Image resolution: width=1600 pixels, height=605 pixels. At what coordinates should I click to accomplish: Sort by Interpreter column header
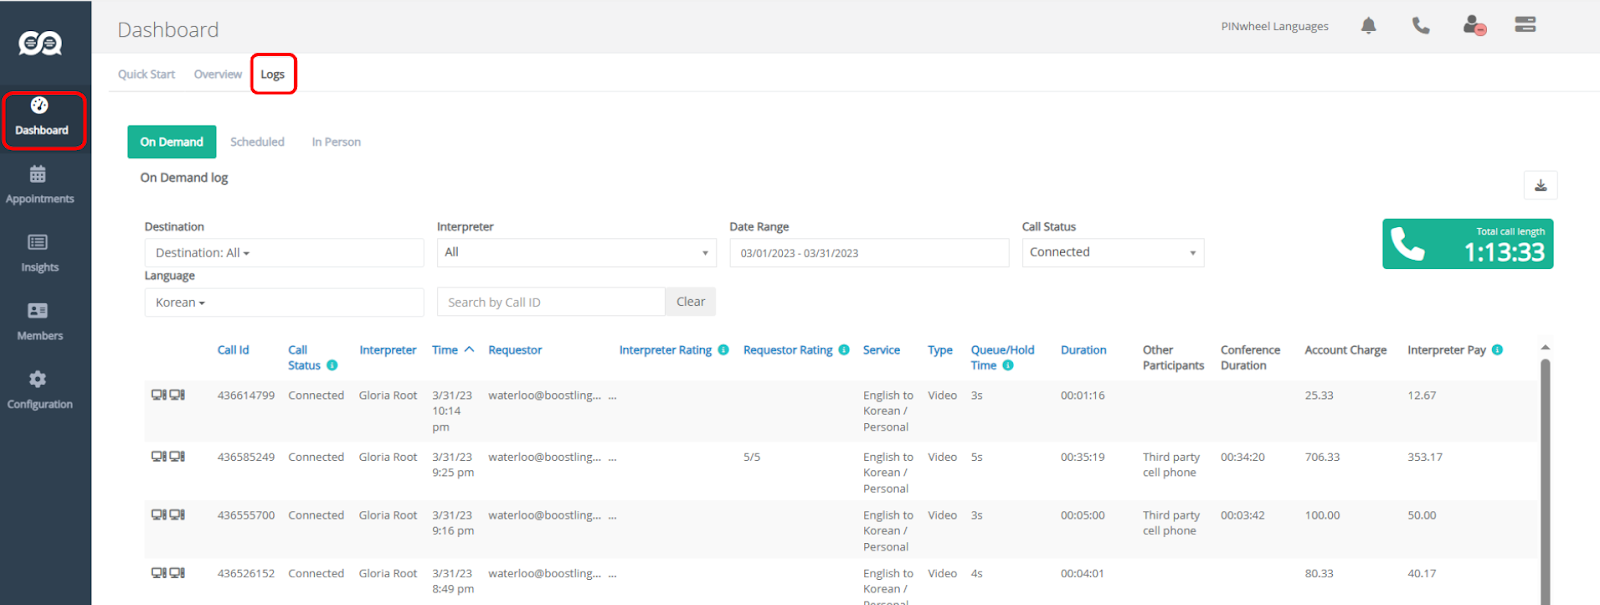[x=388, y=350]
